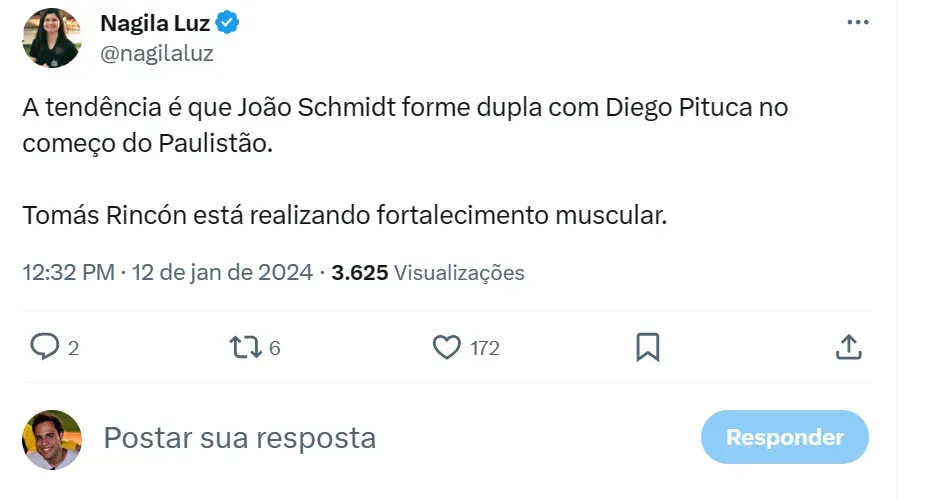931x499 pixels.
Task: Like the tweet with the heart icon
Action: 446,347
